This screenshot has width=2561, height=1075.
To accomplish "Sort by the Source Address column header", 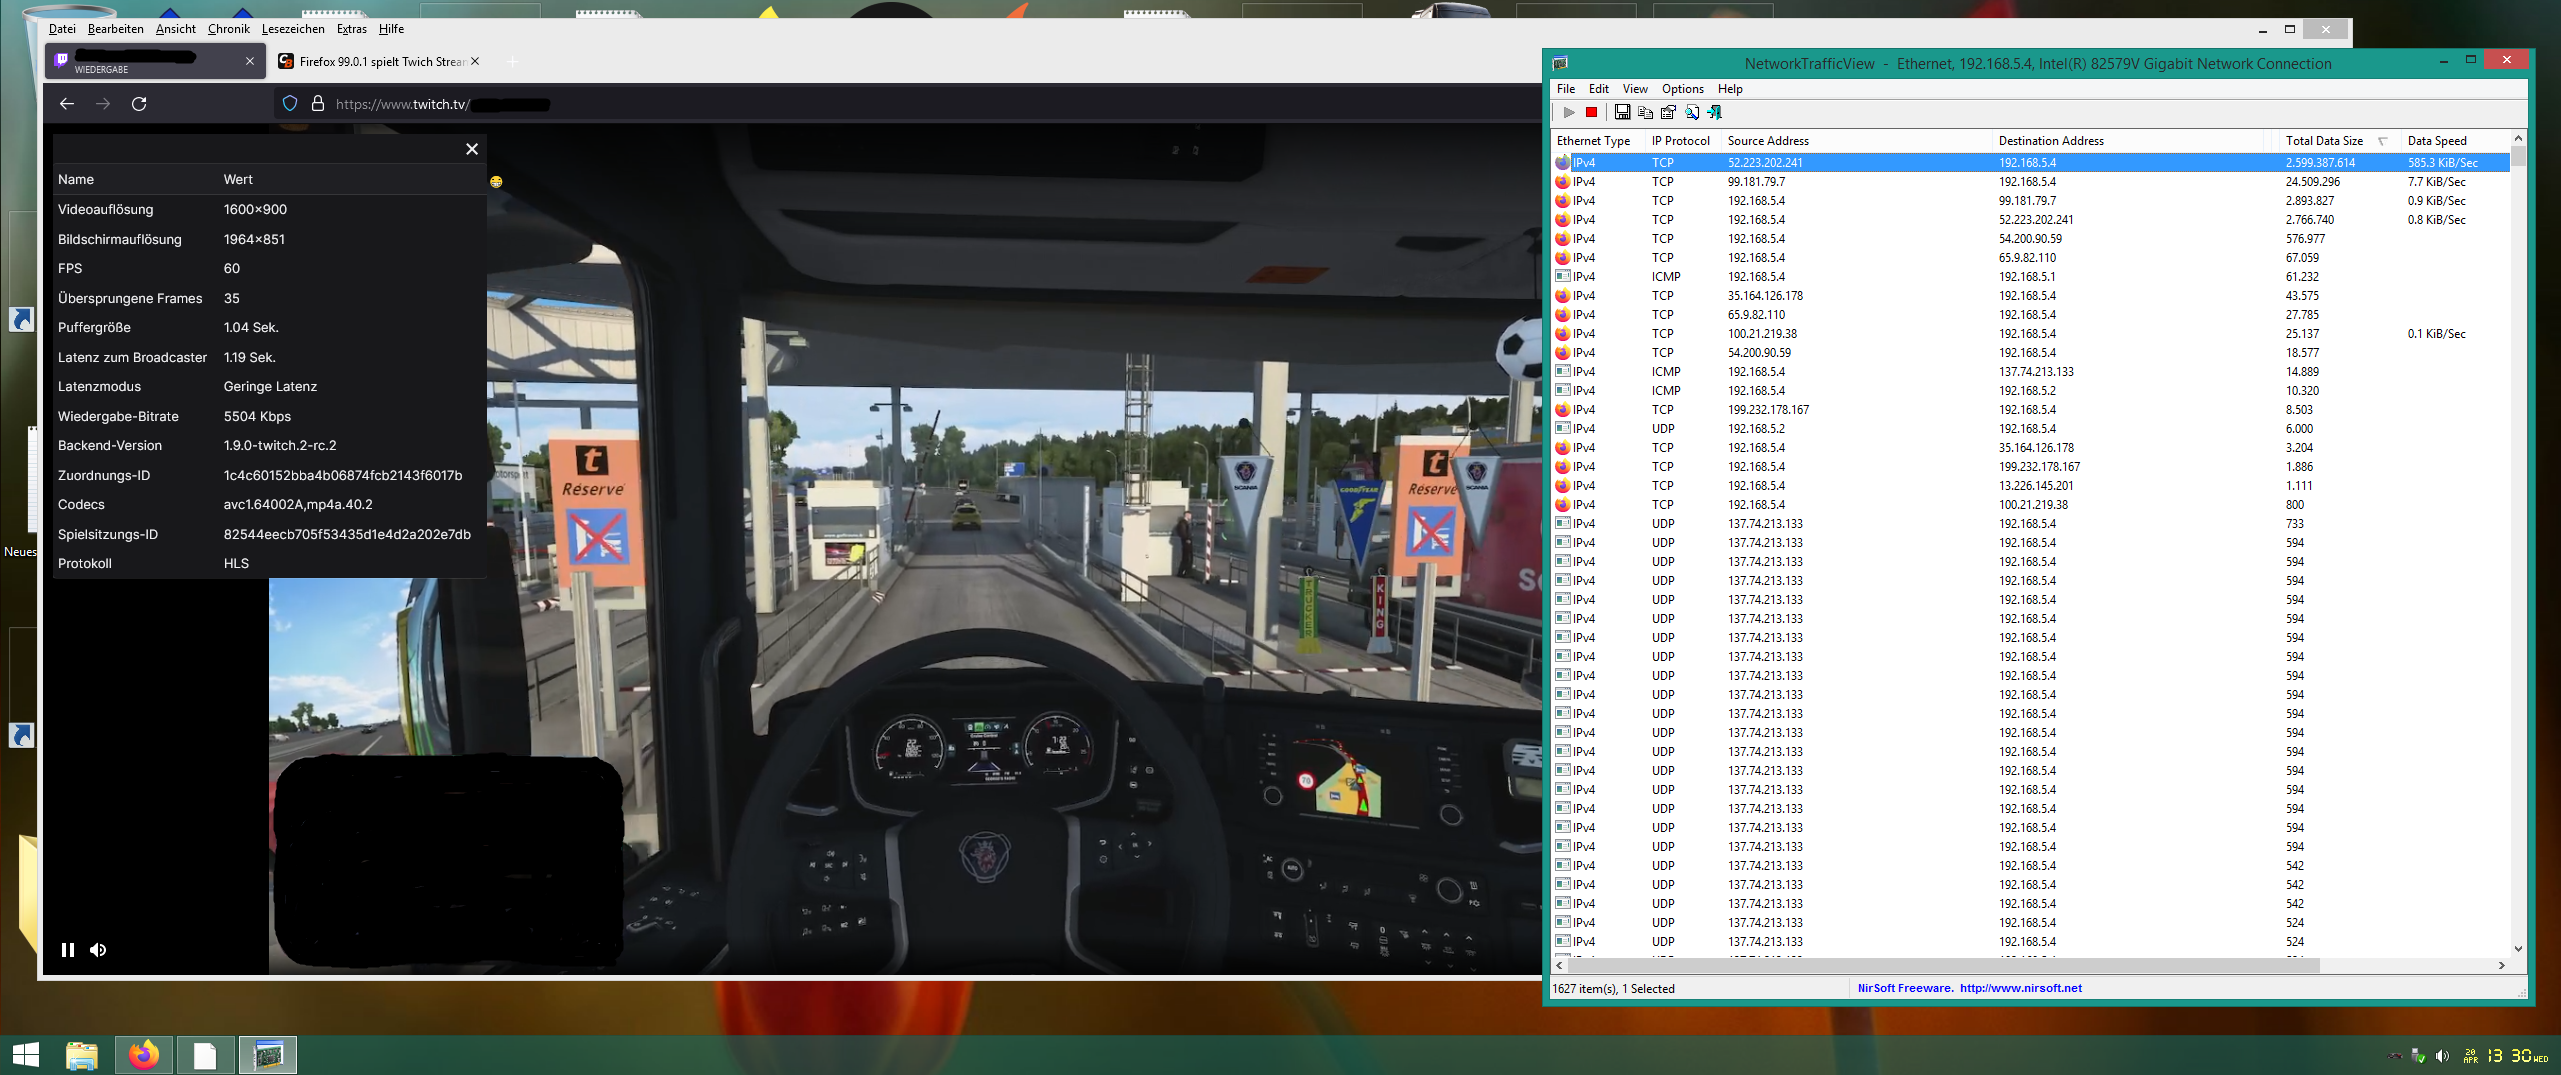I will [x=1857, y=141].
